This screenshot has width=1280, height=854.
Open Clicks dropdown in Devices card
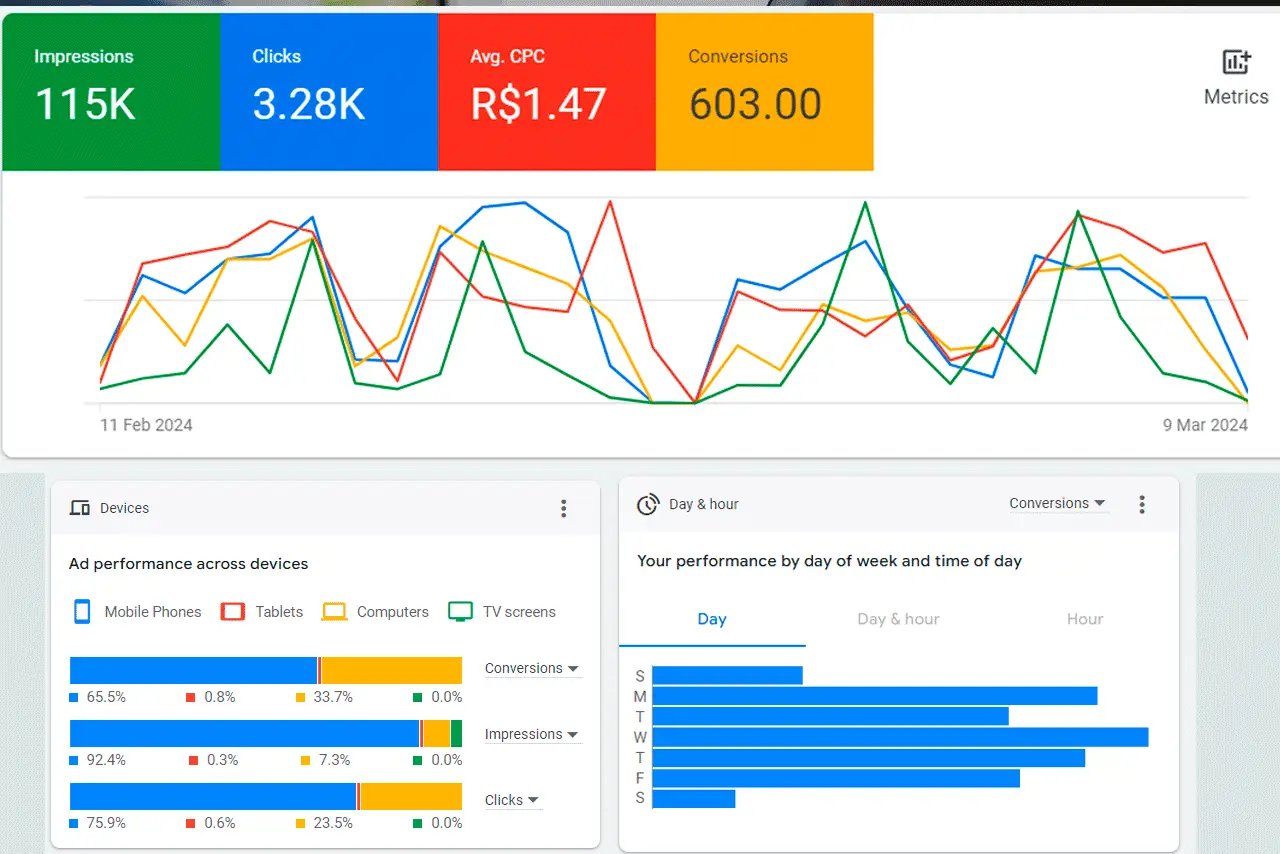pyautogui.click(x=513, y=800)
